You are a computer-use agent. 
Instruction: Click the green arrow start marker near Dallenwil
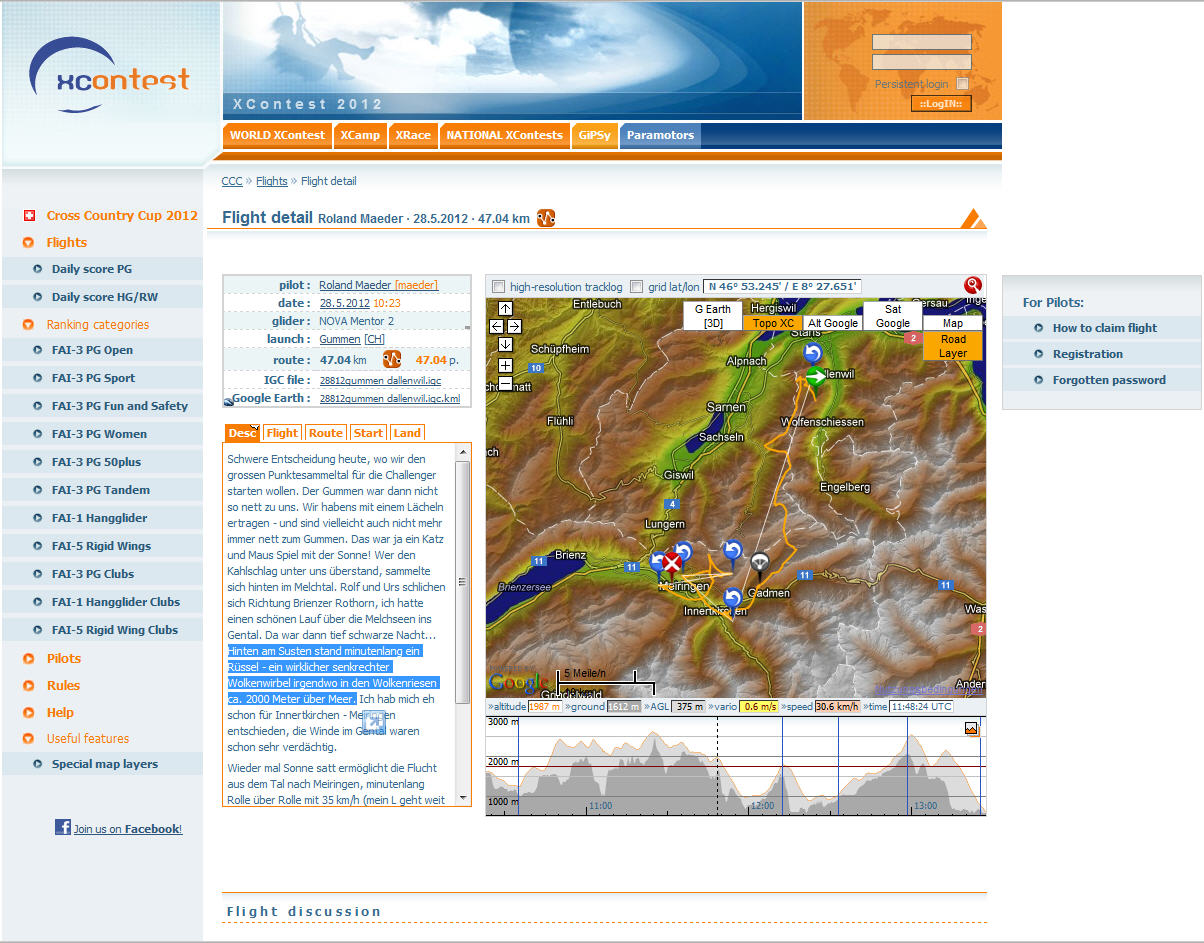[817, 376]
